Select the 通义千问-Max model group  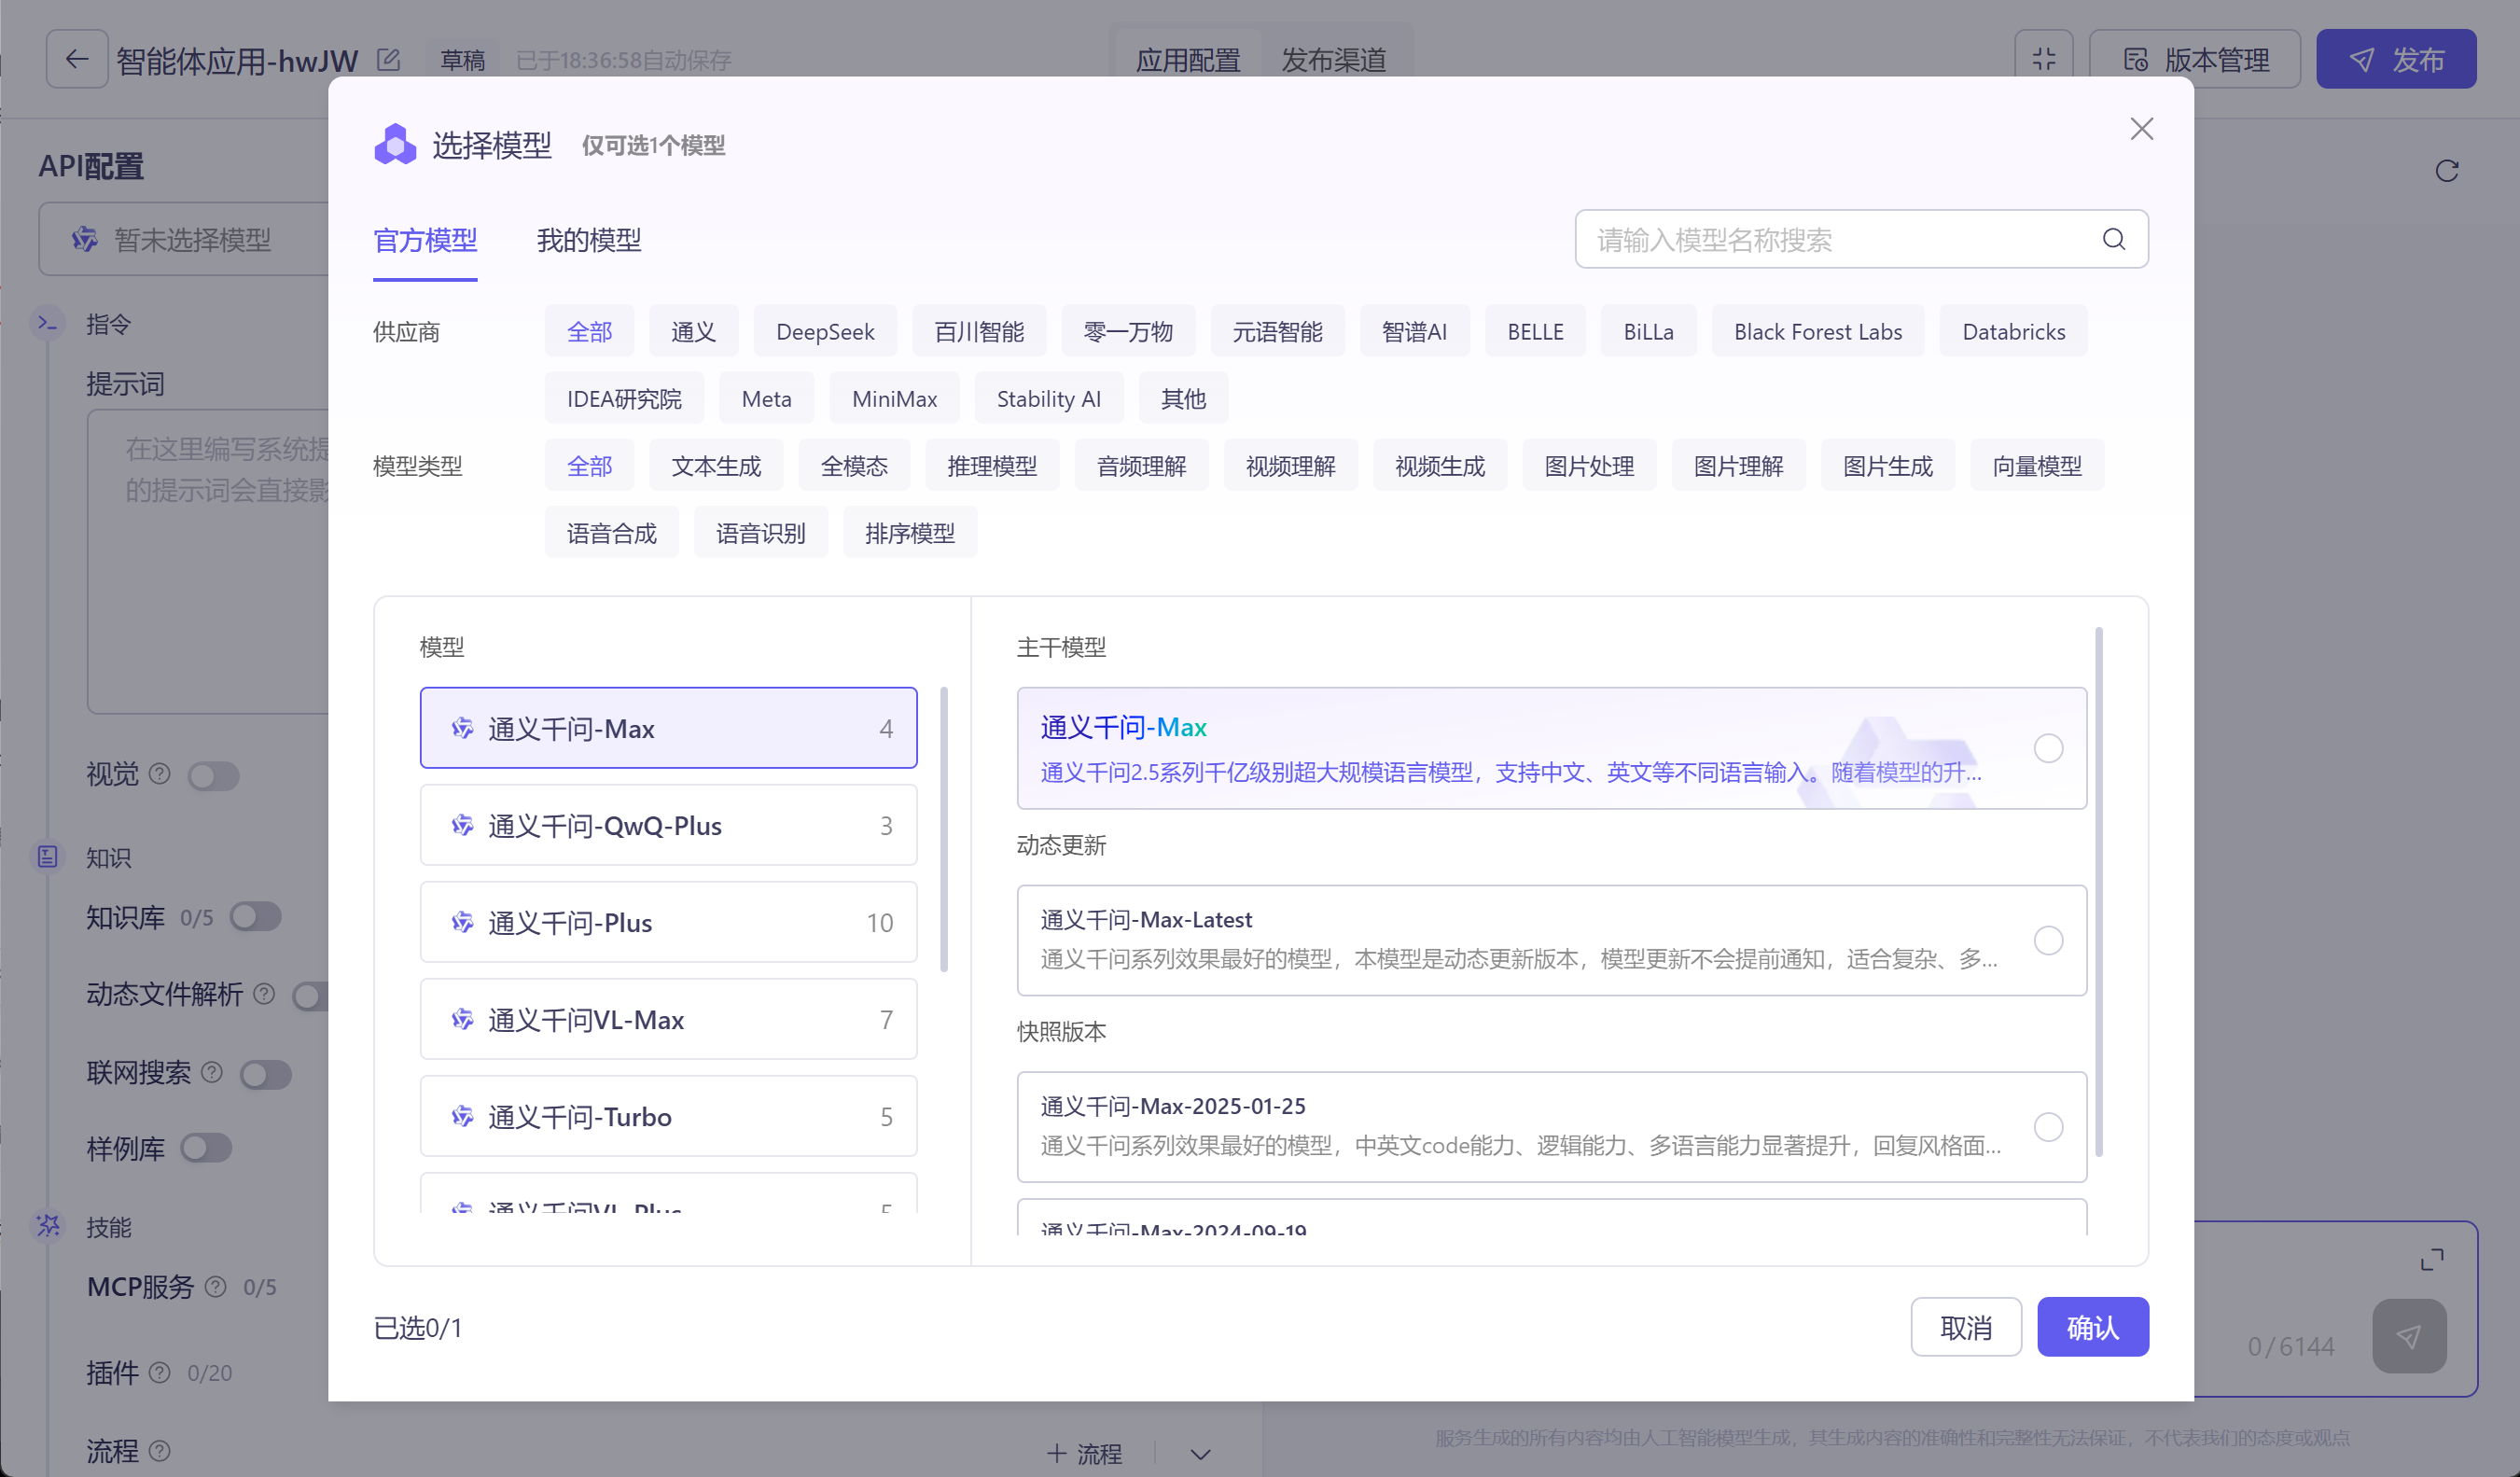click(668, 728)
